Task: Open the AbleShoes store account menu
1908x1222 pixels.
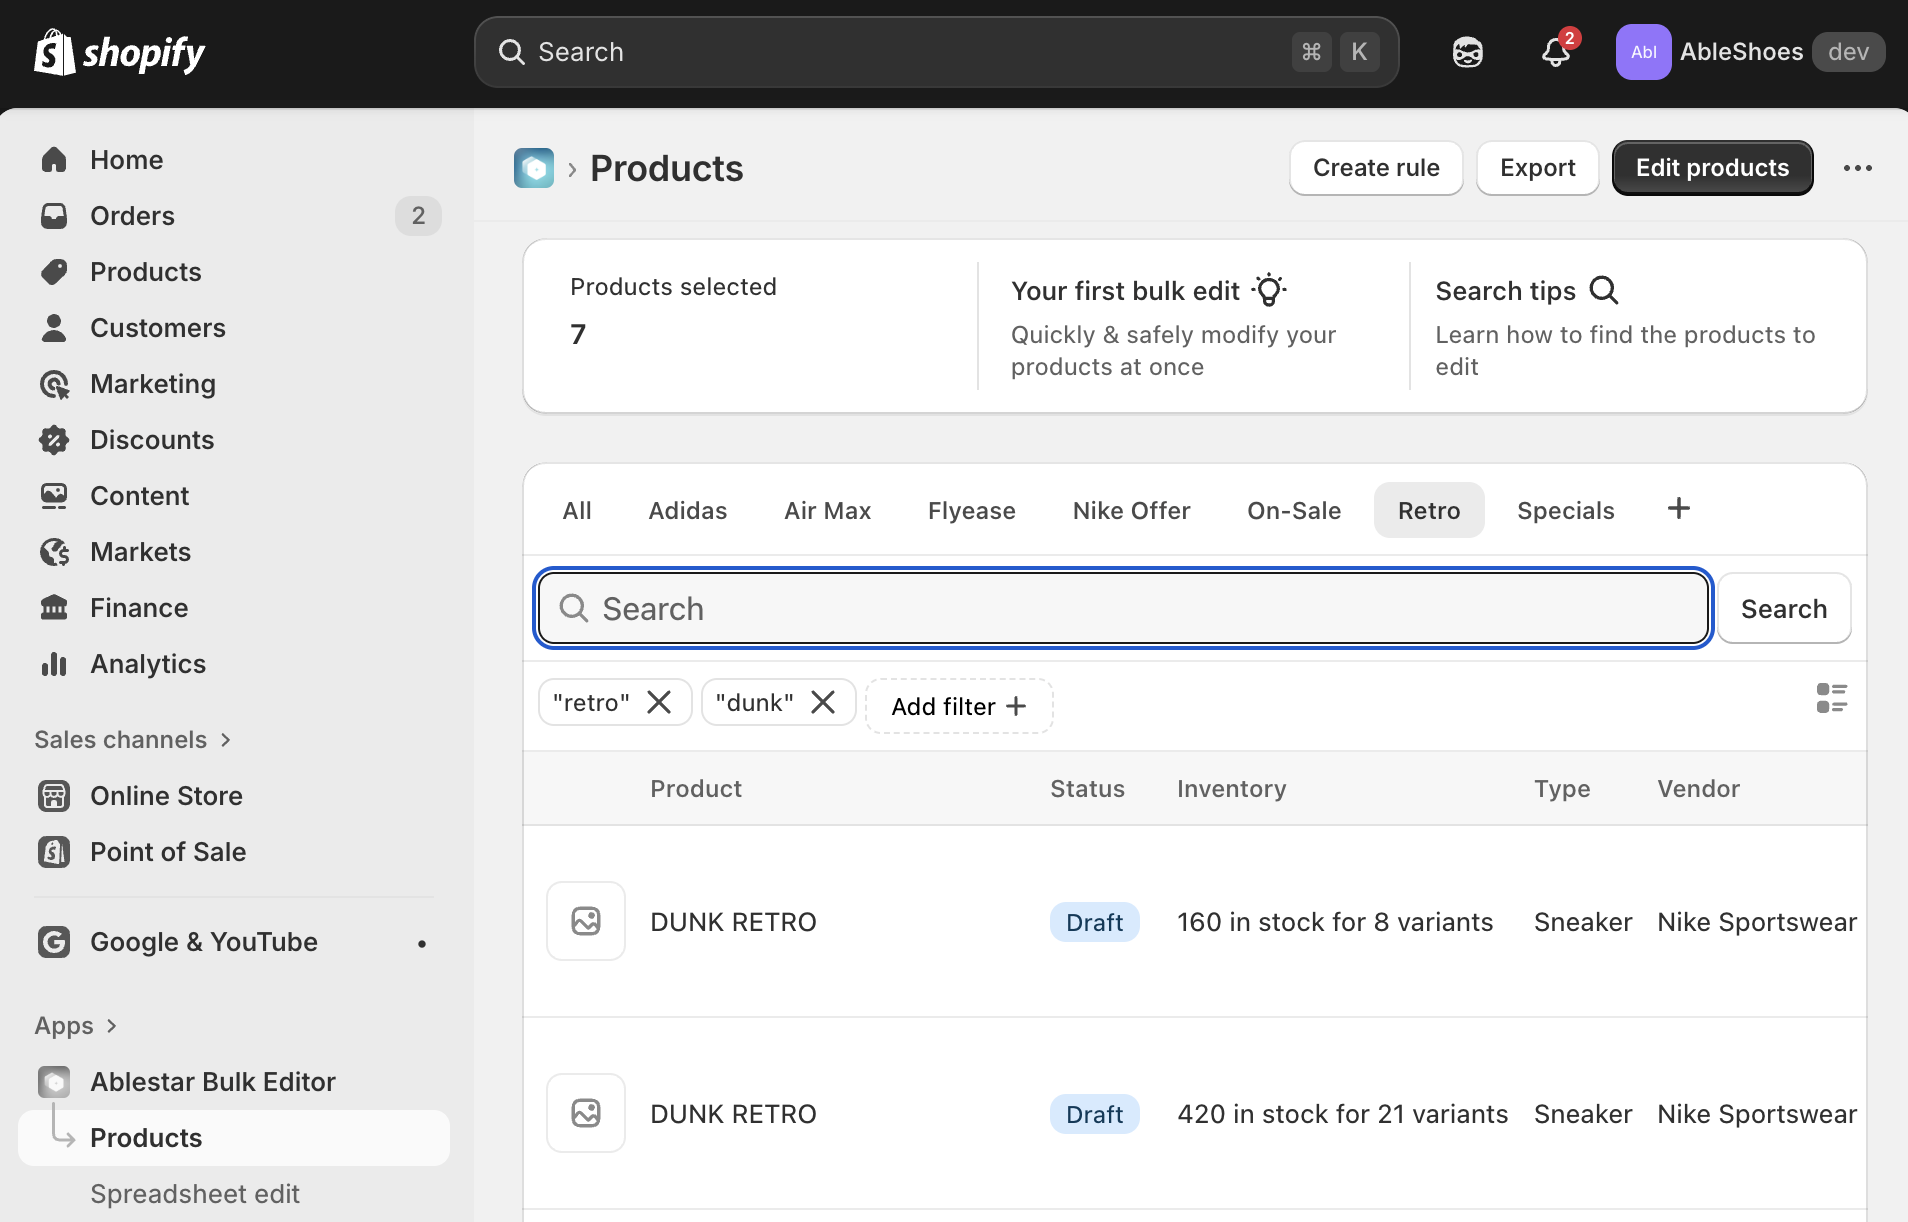Action: click(1749, 52)
